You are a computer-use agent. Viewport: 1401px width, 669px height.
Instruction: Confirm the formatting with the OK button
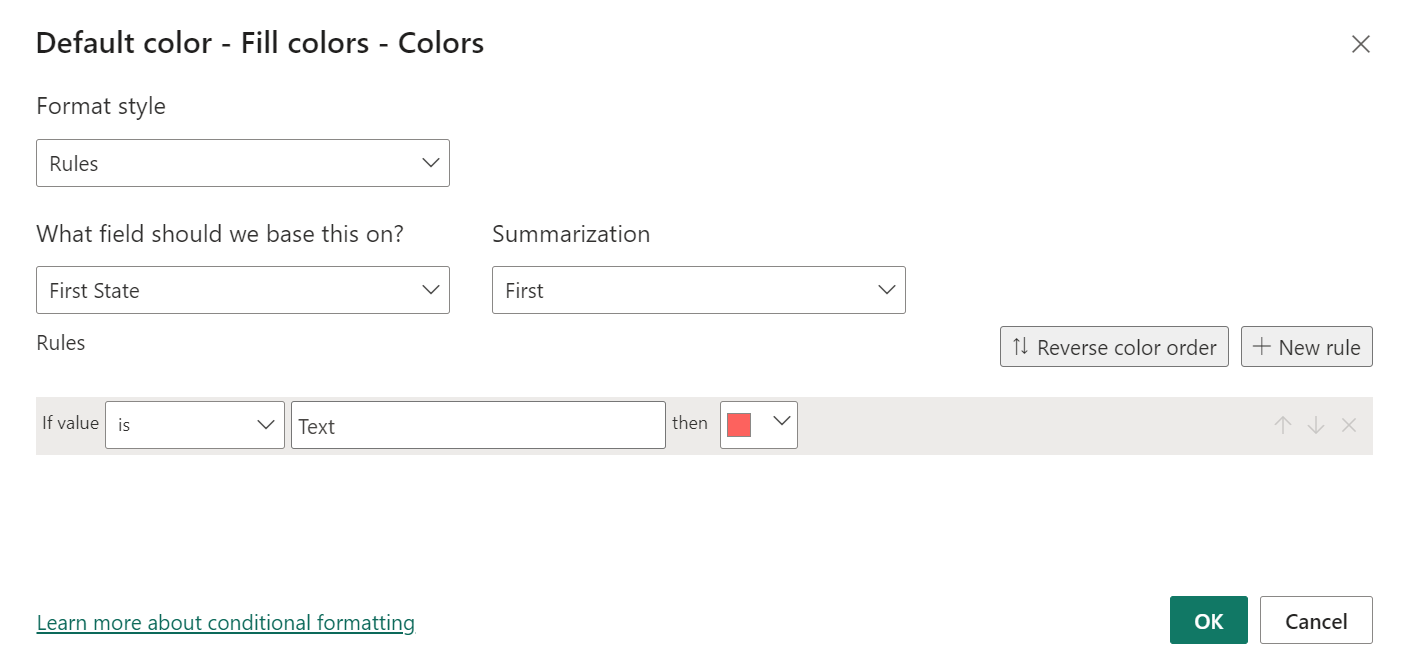coord(1208,621)
